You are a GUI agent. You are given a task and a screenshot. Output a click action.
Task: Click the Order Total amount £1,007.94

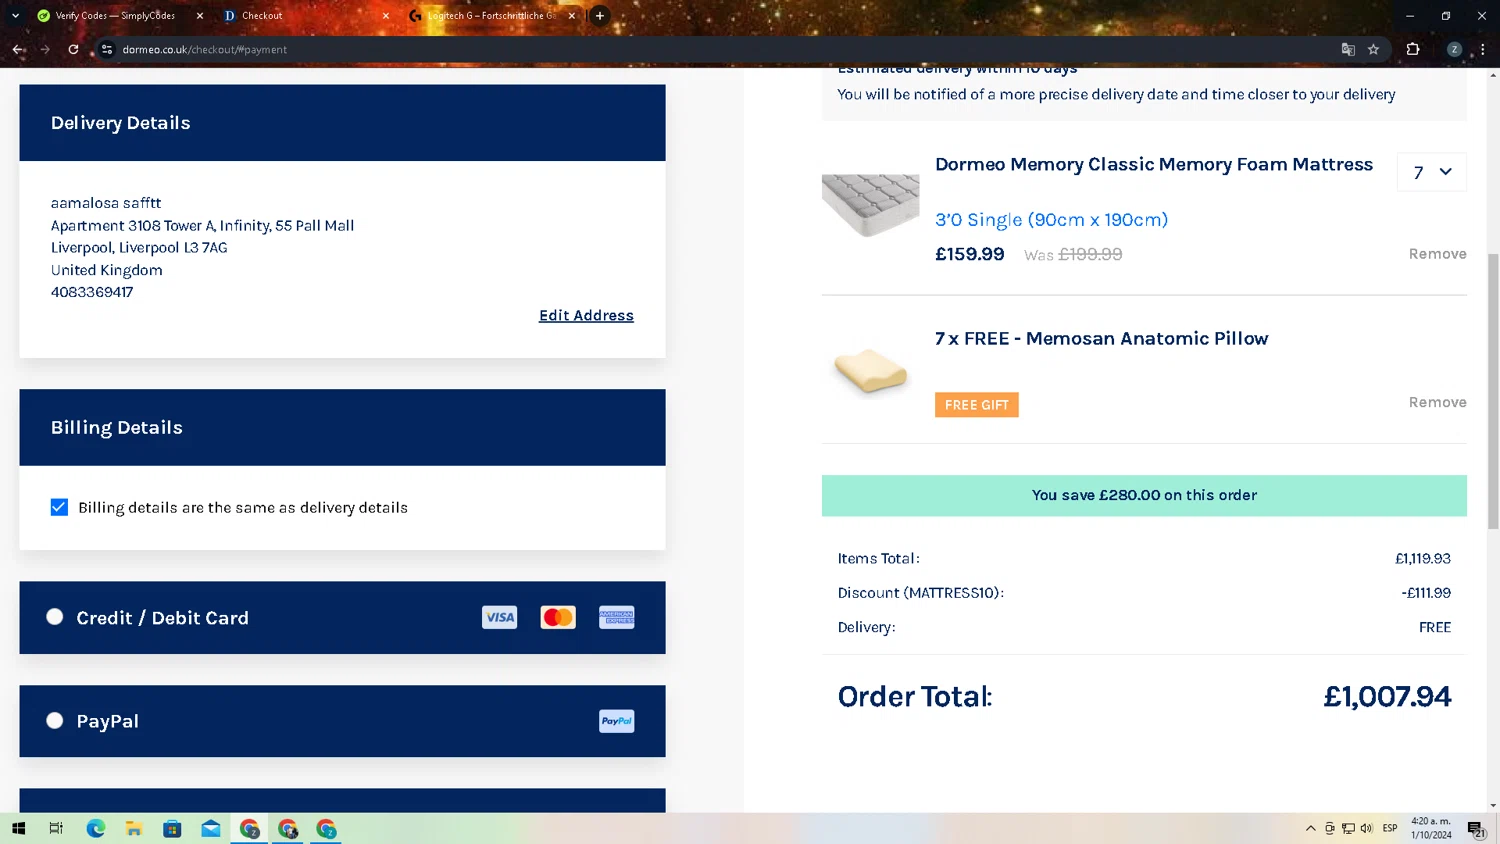[1387, 696]
